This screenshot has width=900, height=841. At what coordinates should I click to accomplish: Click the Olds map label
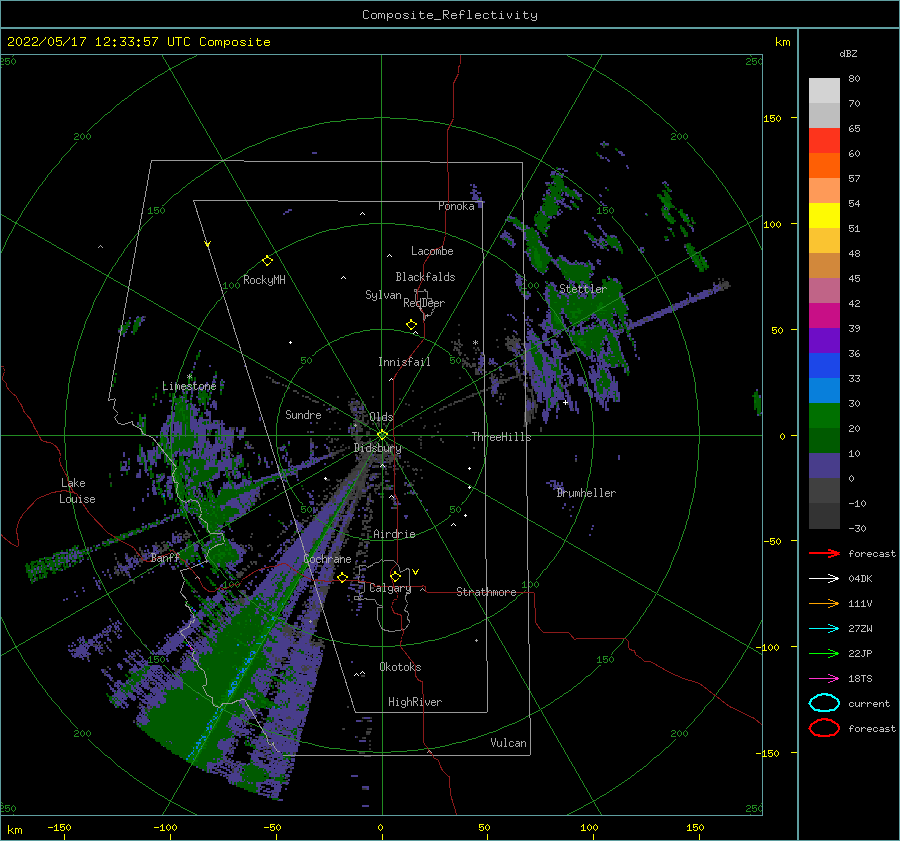[381, 417]
